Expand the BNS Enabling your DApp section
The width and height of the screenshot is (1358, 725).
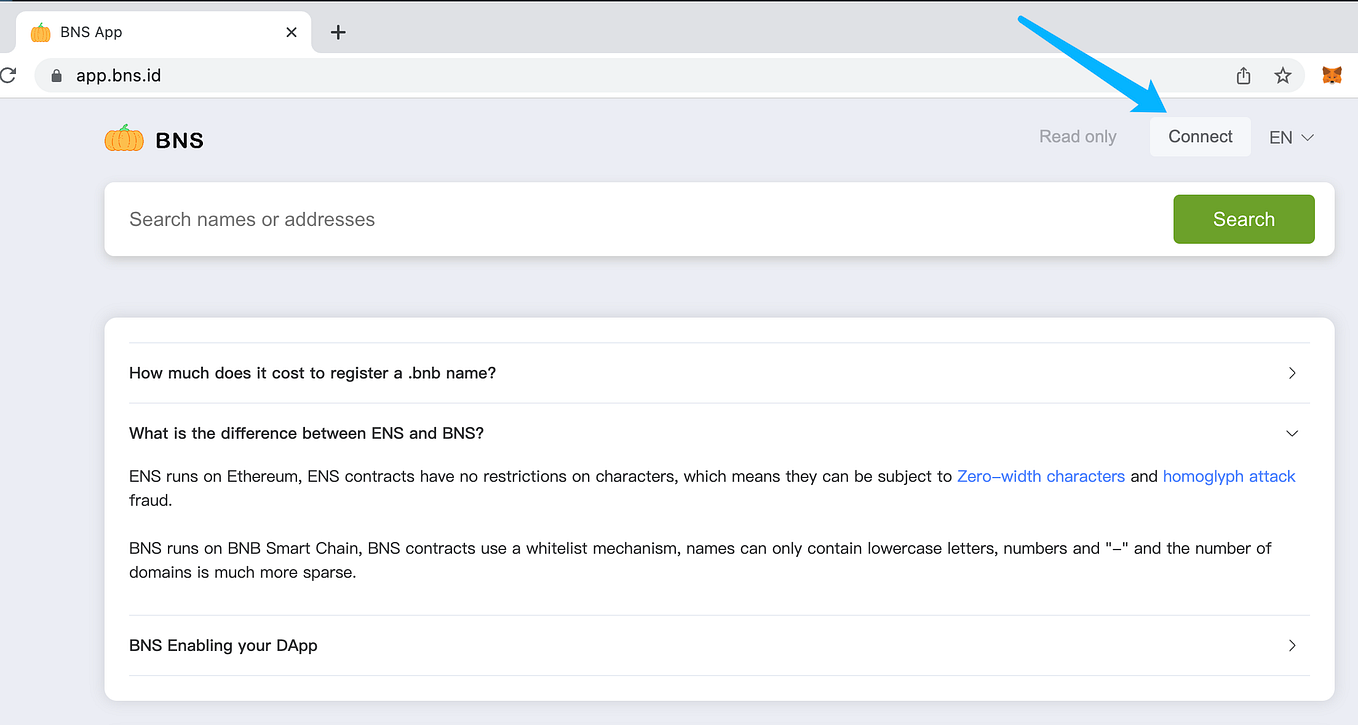[x=1291, y=645]
